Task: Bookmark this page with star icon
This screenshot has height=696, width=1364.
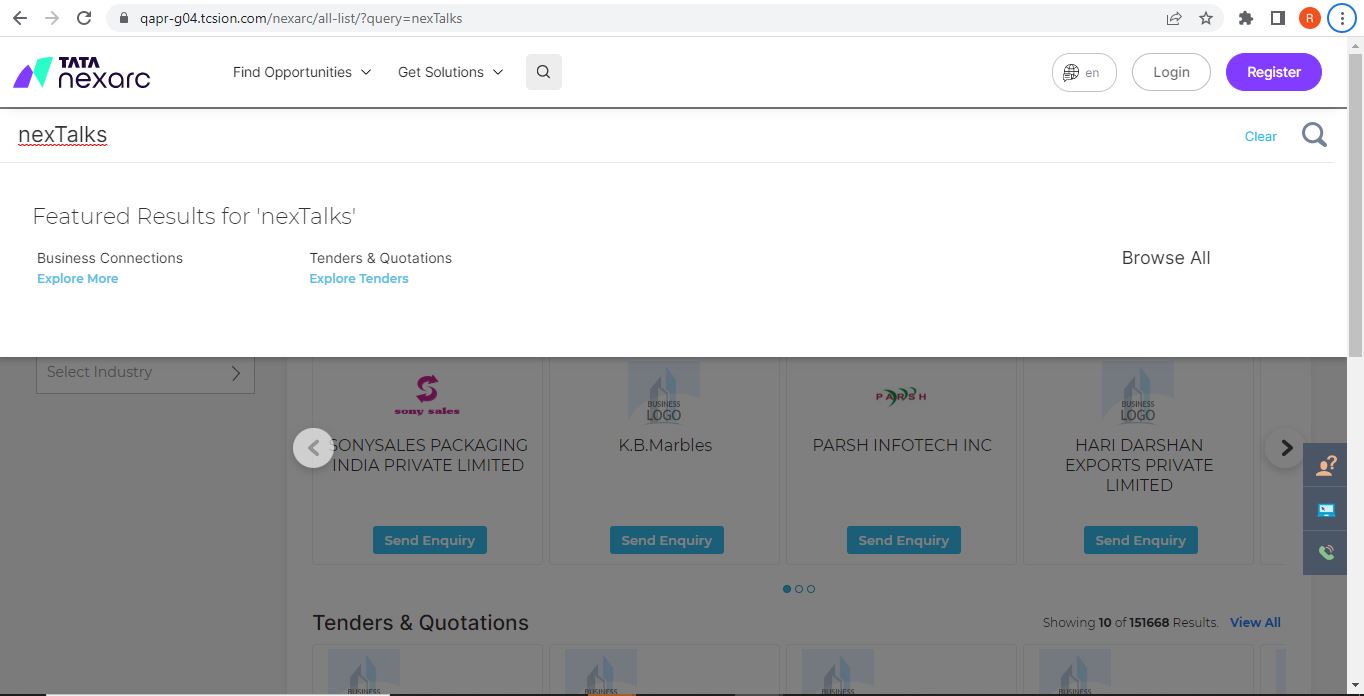Action: pos(1206,18)
